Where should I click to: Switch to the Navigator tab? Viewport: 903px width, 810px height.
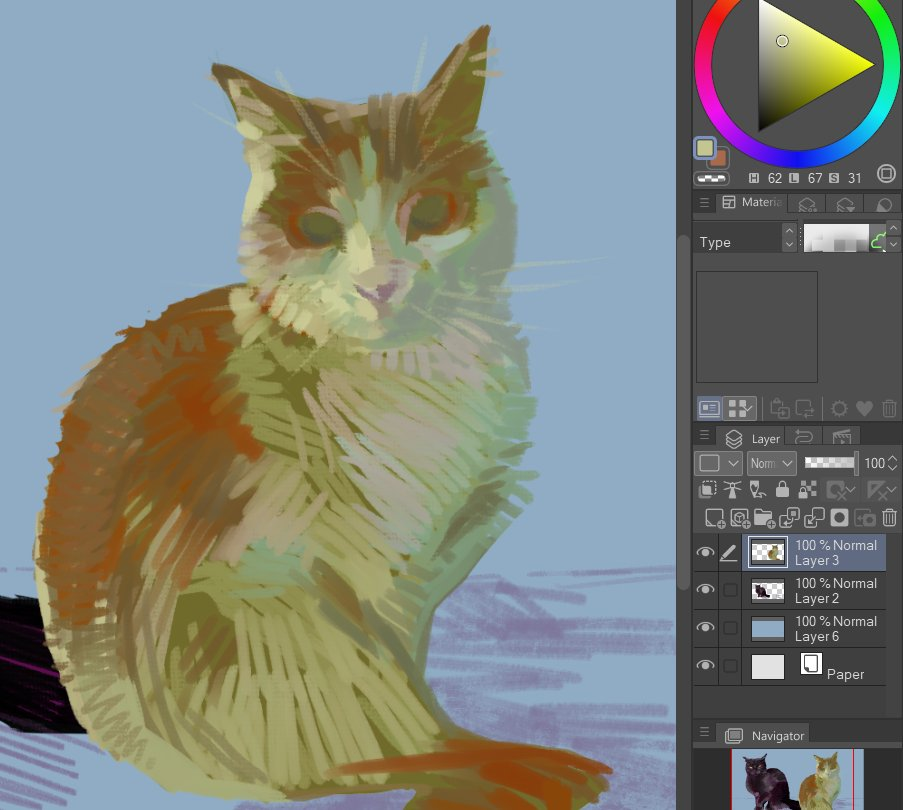(x=764, y=735)
